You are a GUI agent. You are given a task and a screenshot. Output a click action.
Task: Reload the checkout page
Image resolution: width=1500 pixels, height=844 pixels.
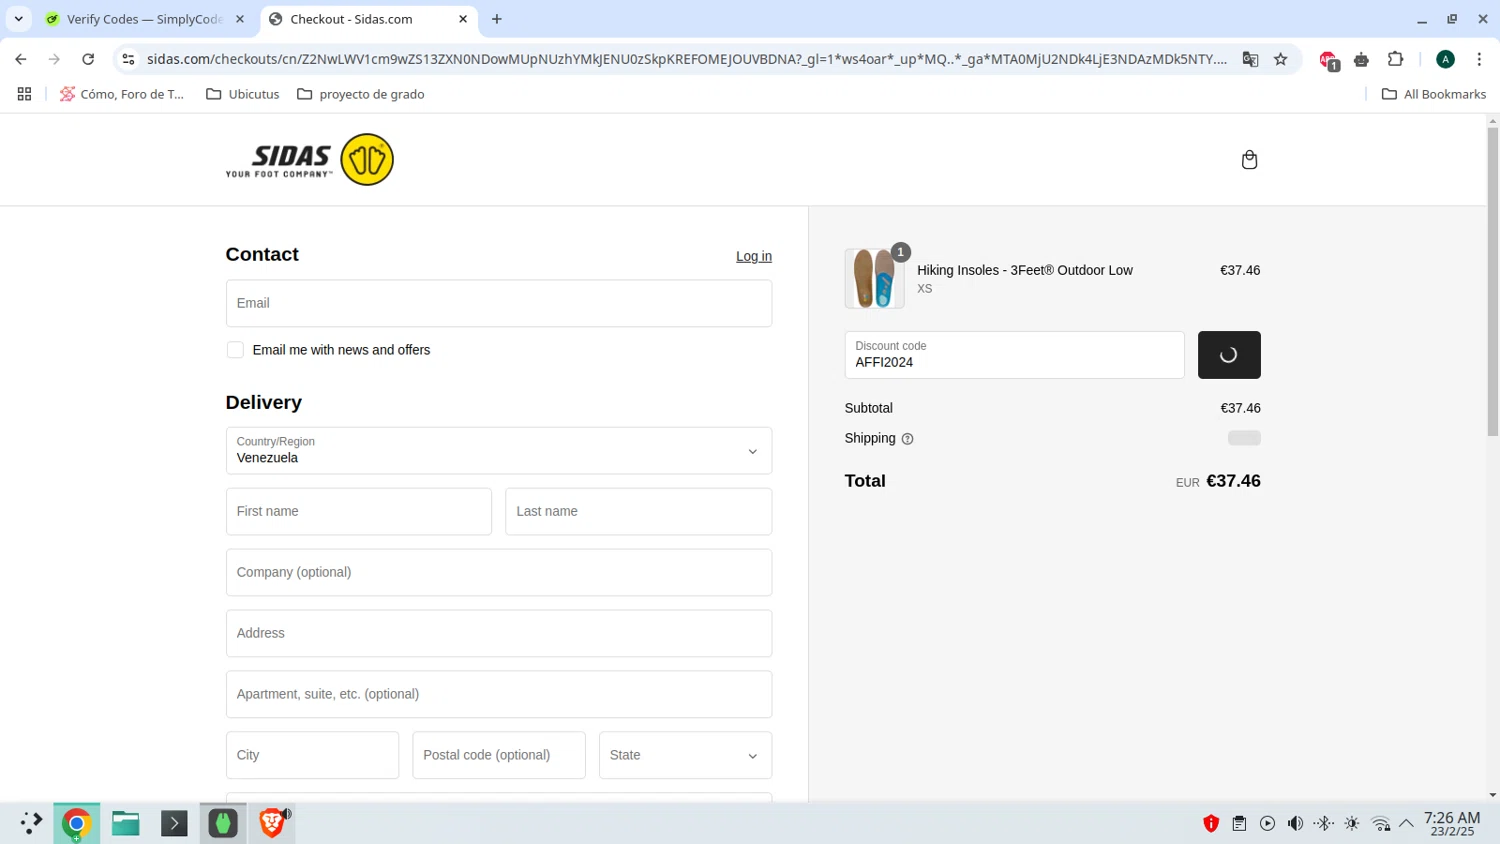click(x=88, y=59)
